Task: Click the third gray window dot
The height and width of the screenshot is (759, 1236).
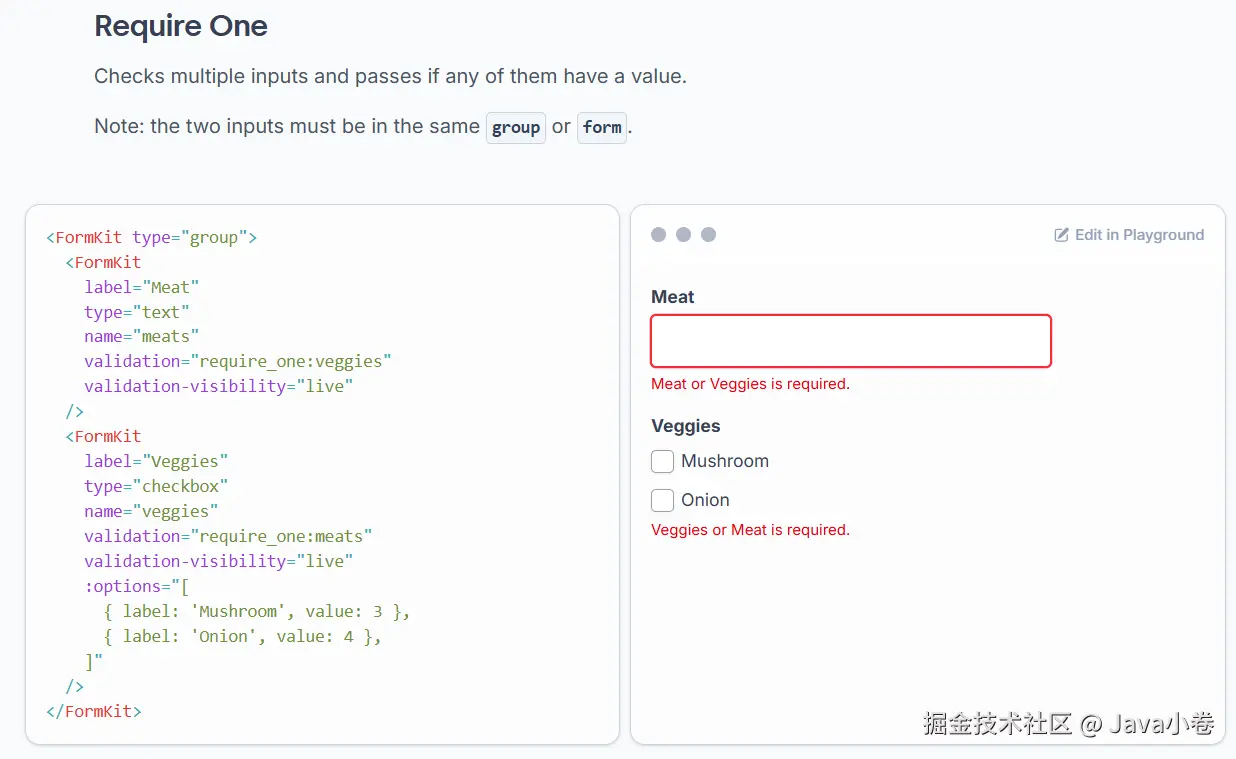Action: (708, 234)
